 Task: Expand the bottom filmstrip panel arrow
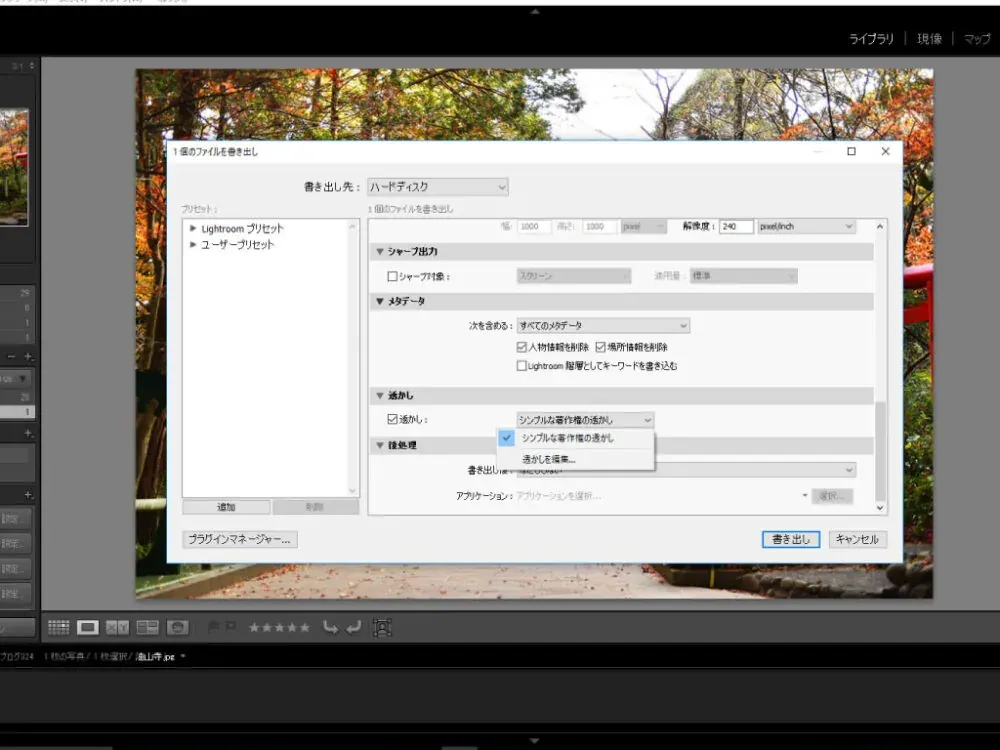coord(534,741)
